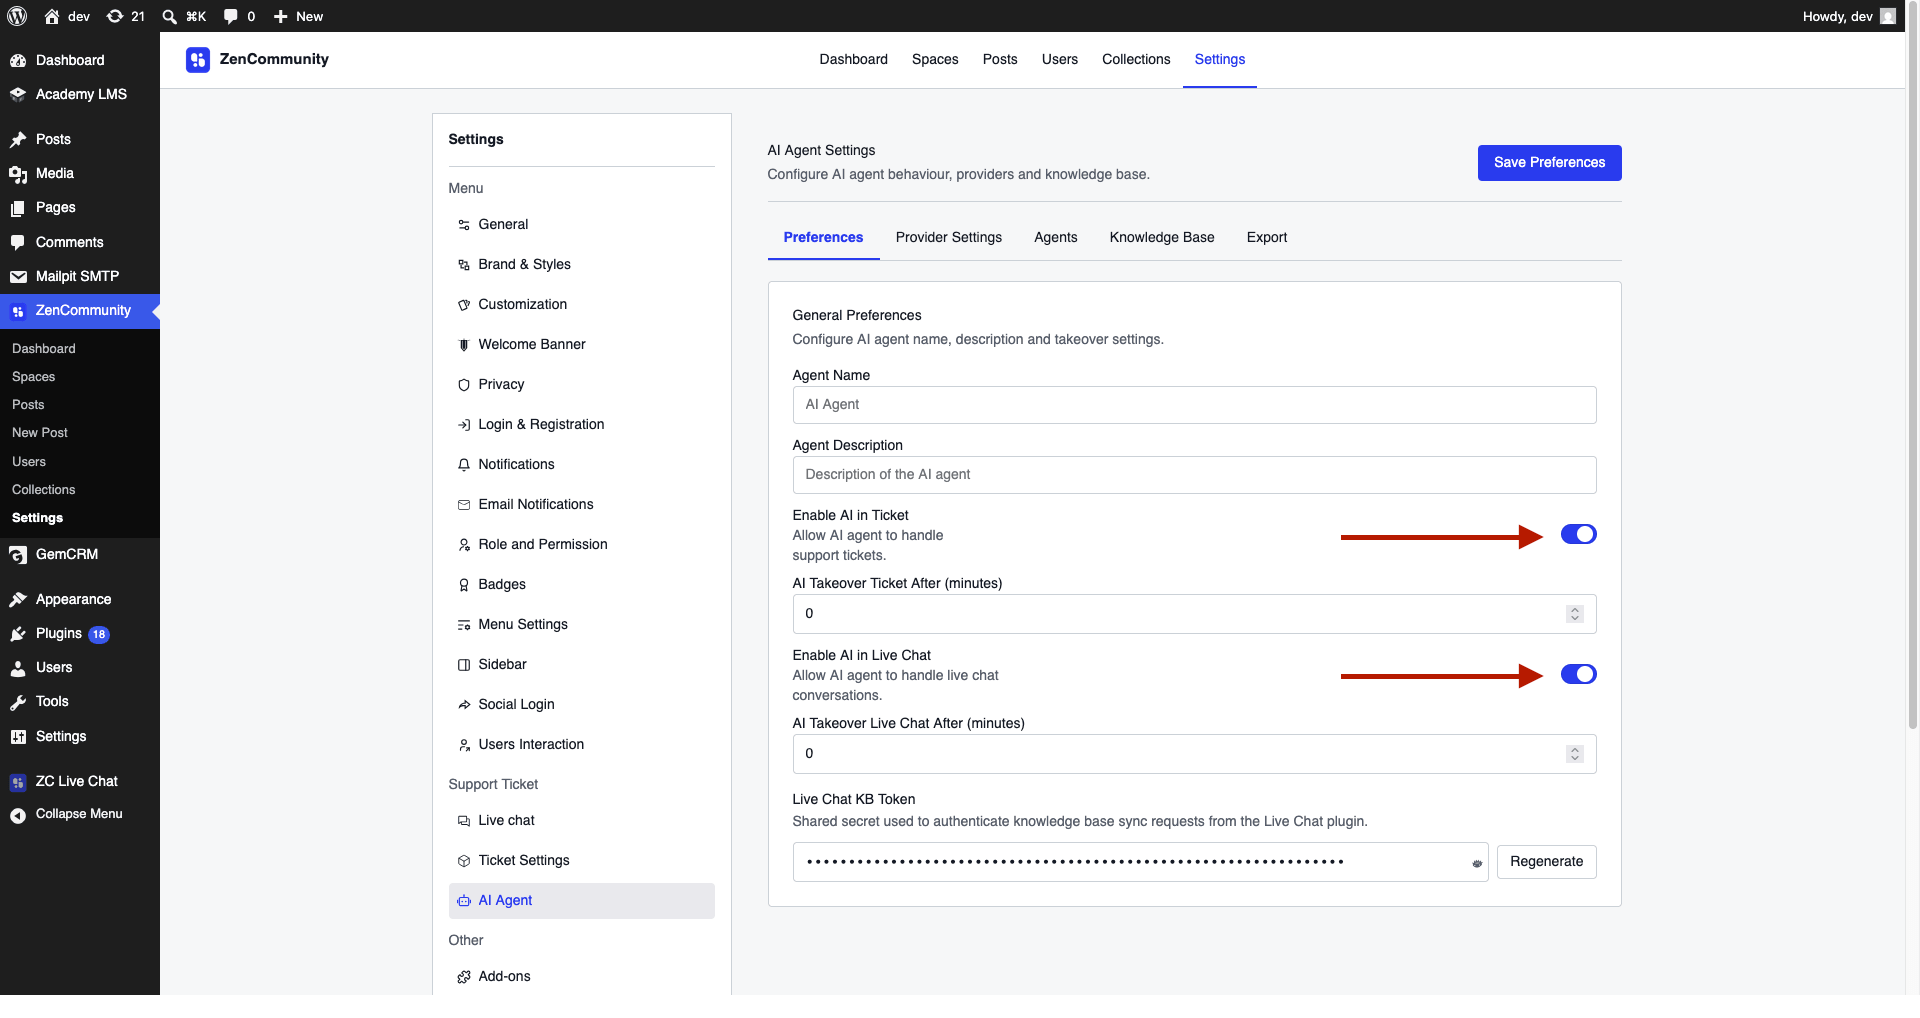Click the user avatar next to Howdy, dev

click(1888, 16)
